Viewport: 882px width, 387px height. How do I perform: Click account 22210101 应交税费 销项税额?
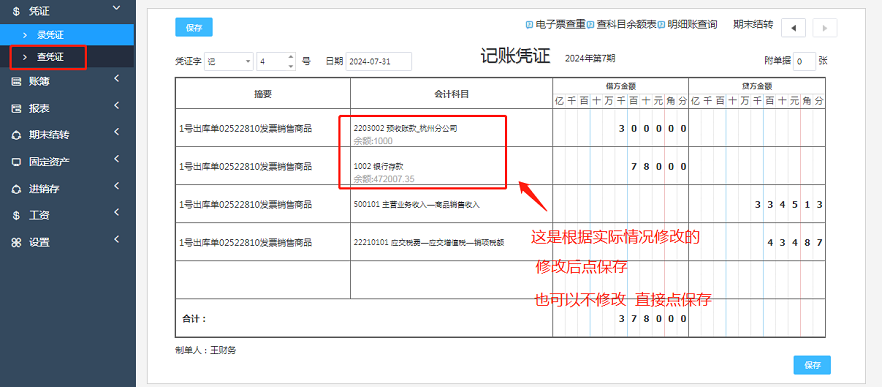tap(429, 243)
